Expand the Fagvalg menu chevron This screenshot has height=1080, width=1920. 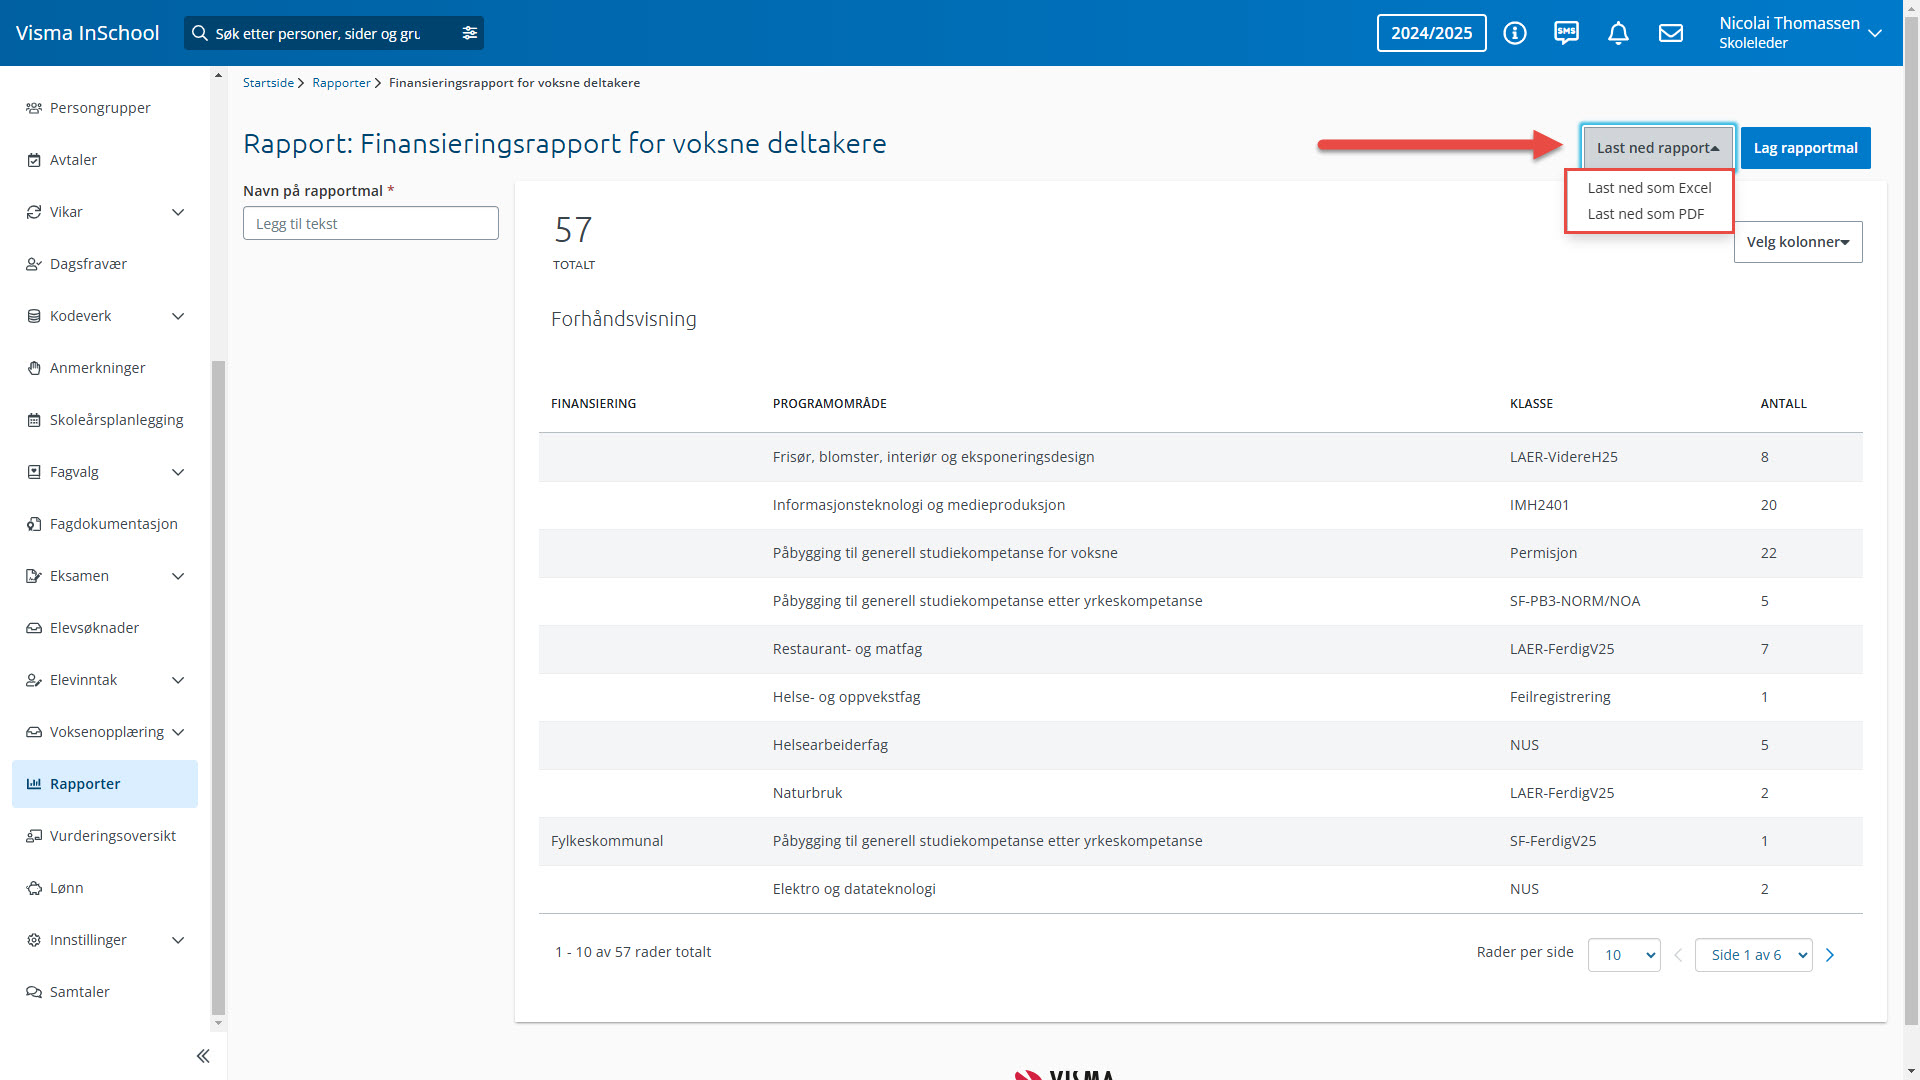[178, 472]
